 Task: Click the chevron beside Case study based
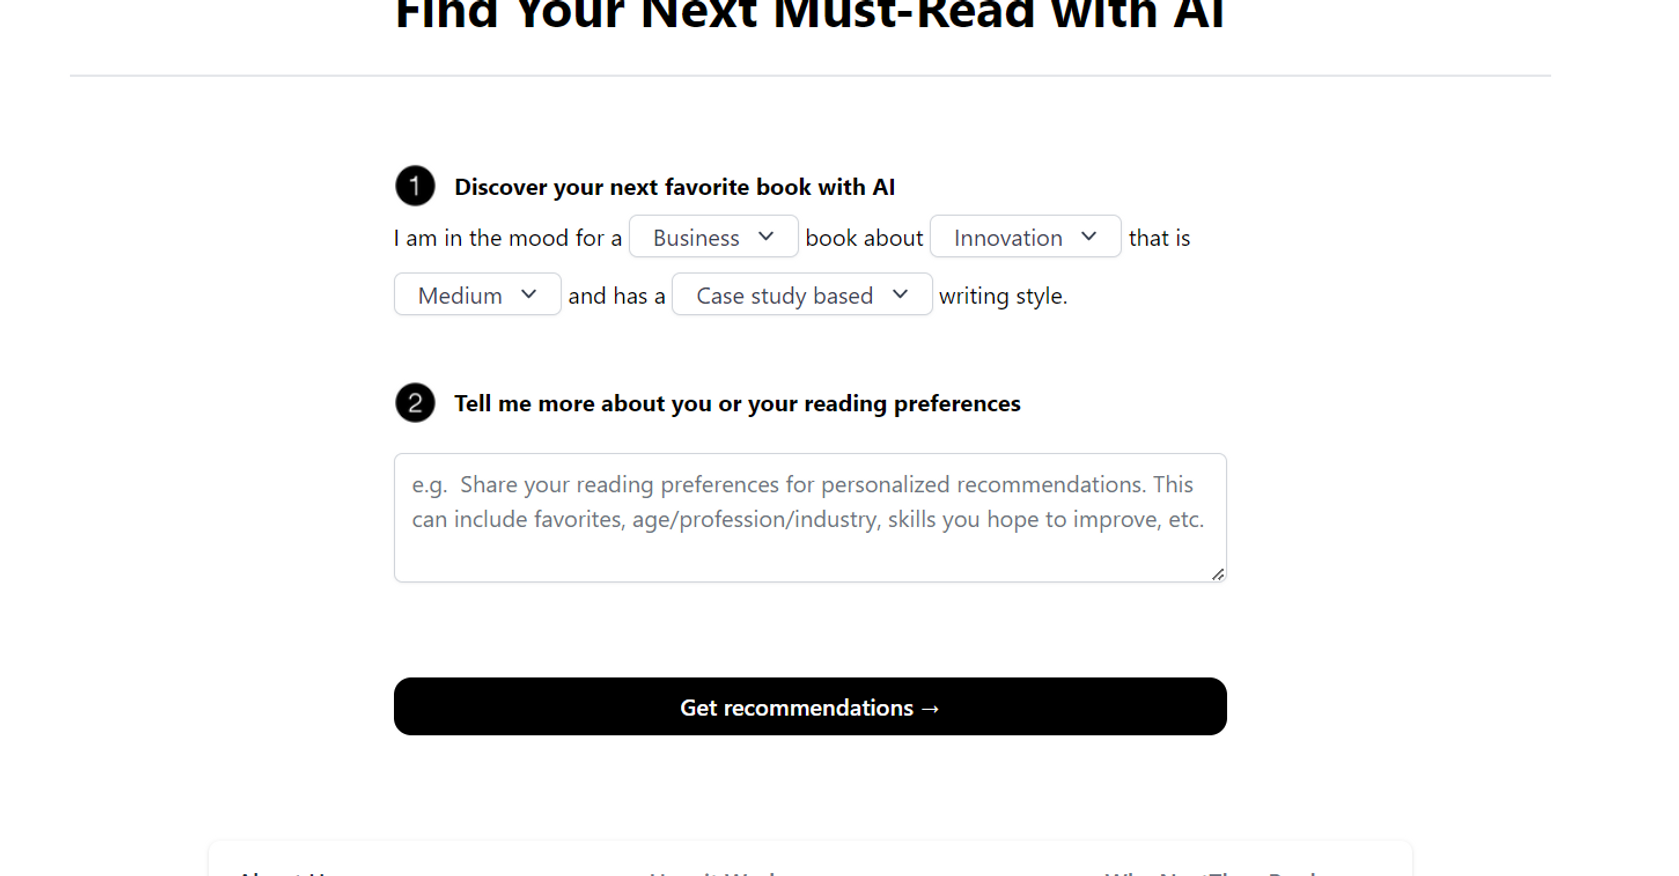pos(900,295)
